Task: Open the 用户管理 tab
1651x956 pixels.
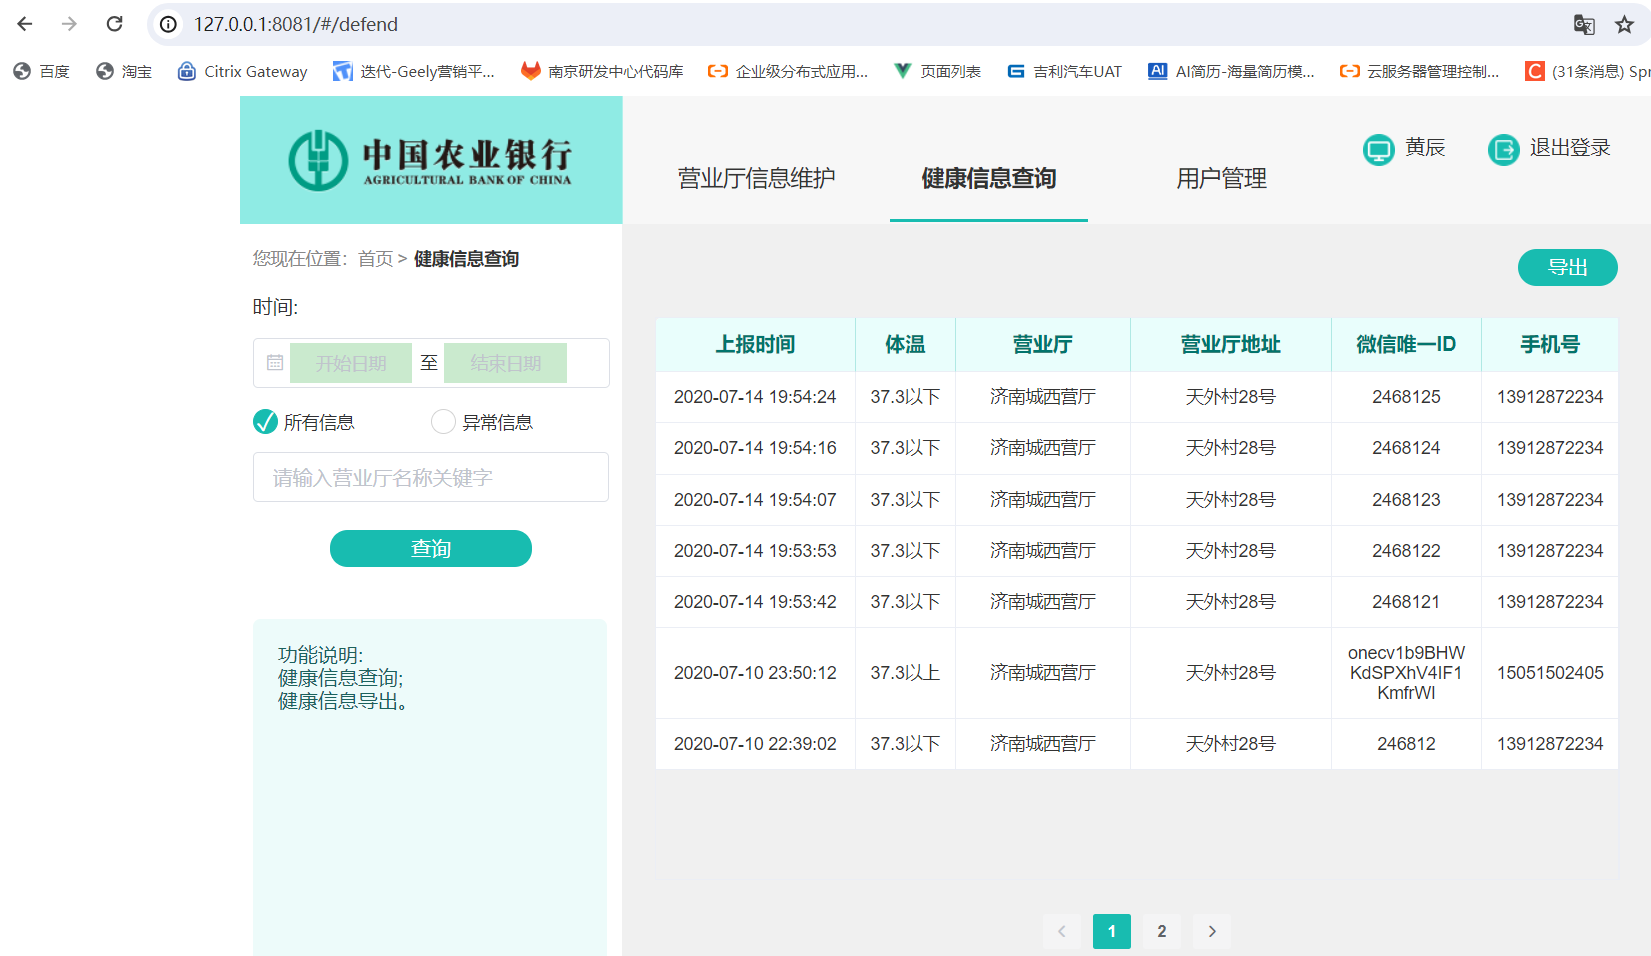Action: point(1221,178)
